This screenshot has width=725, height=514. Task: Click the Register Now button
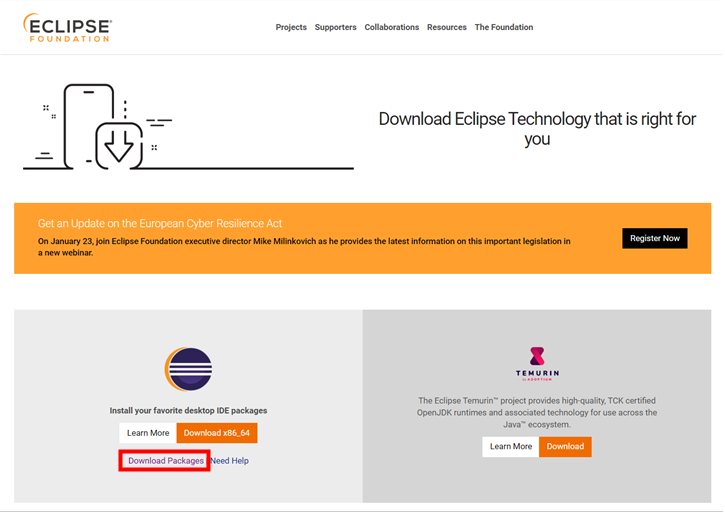click(x=655, y=238)
